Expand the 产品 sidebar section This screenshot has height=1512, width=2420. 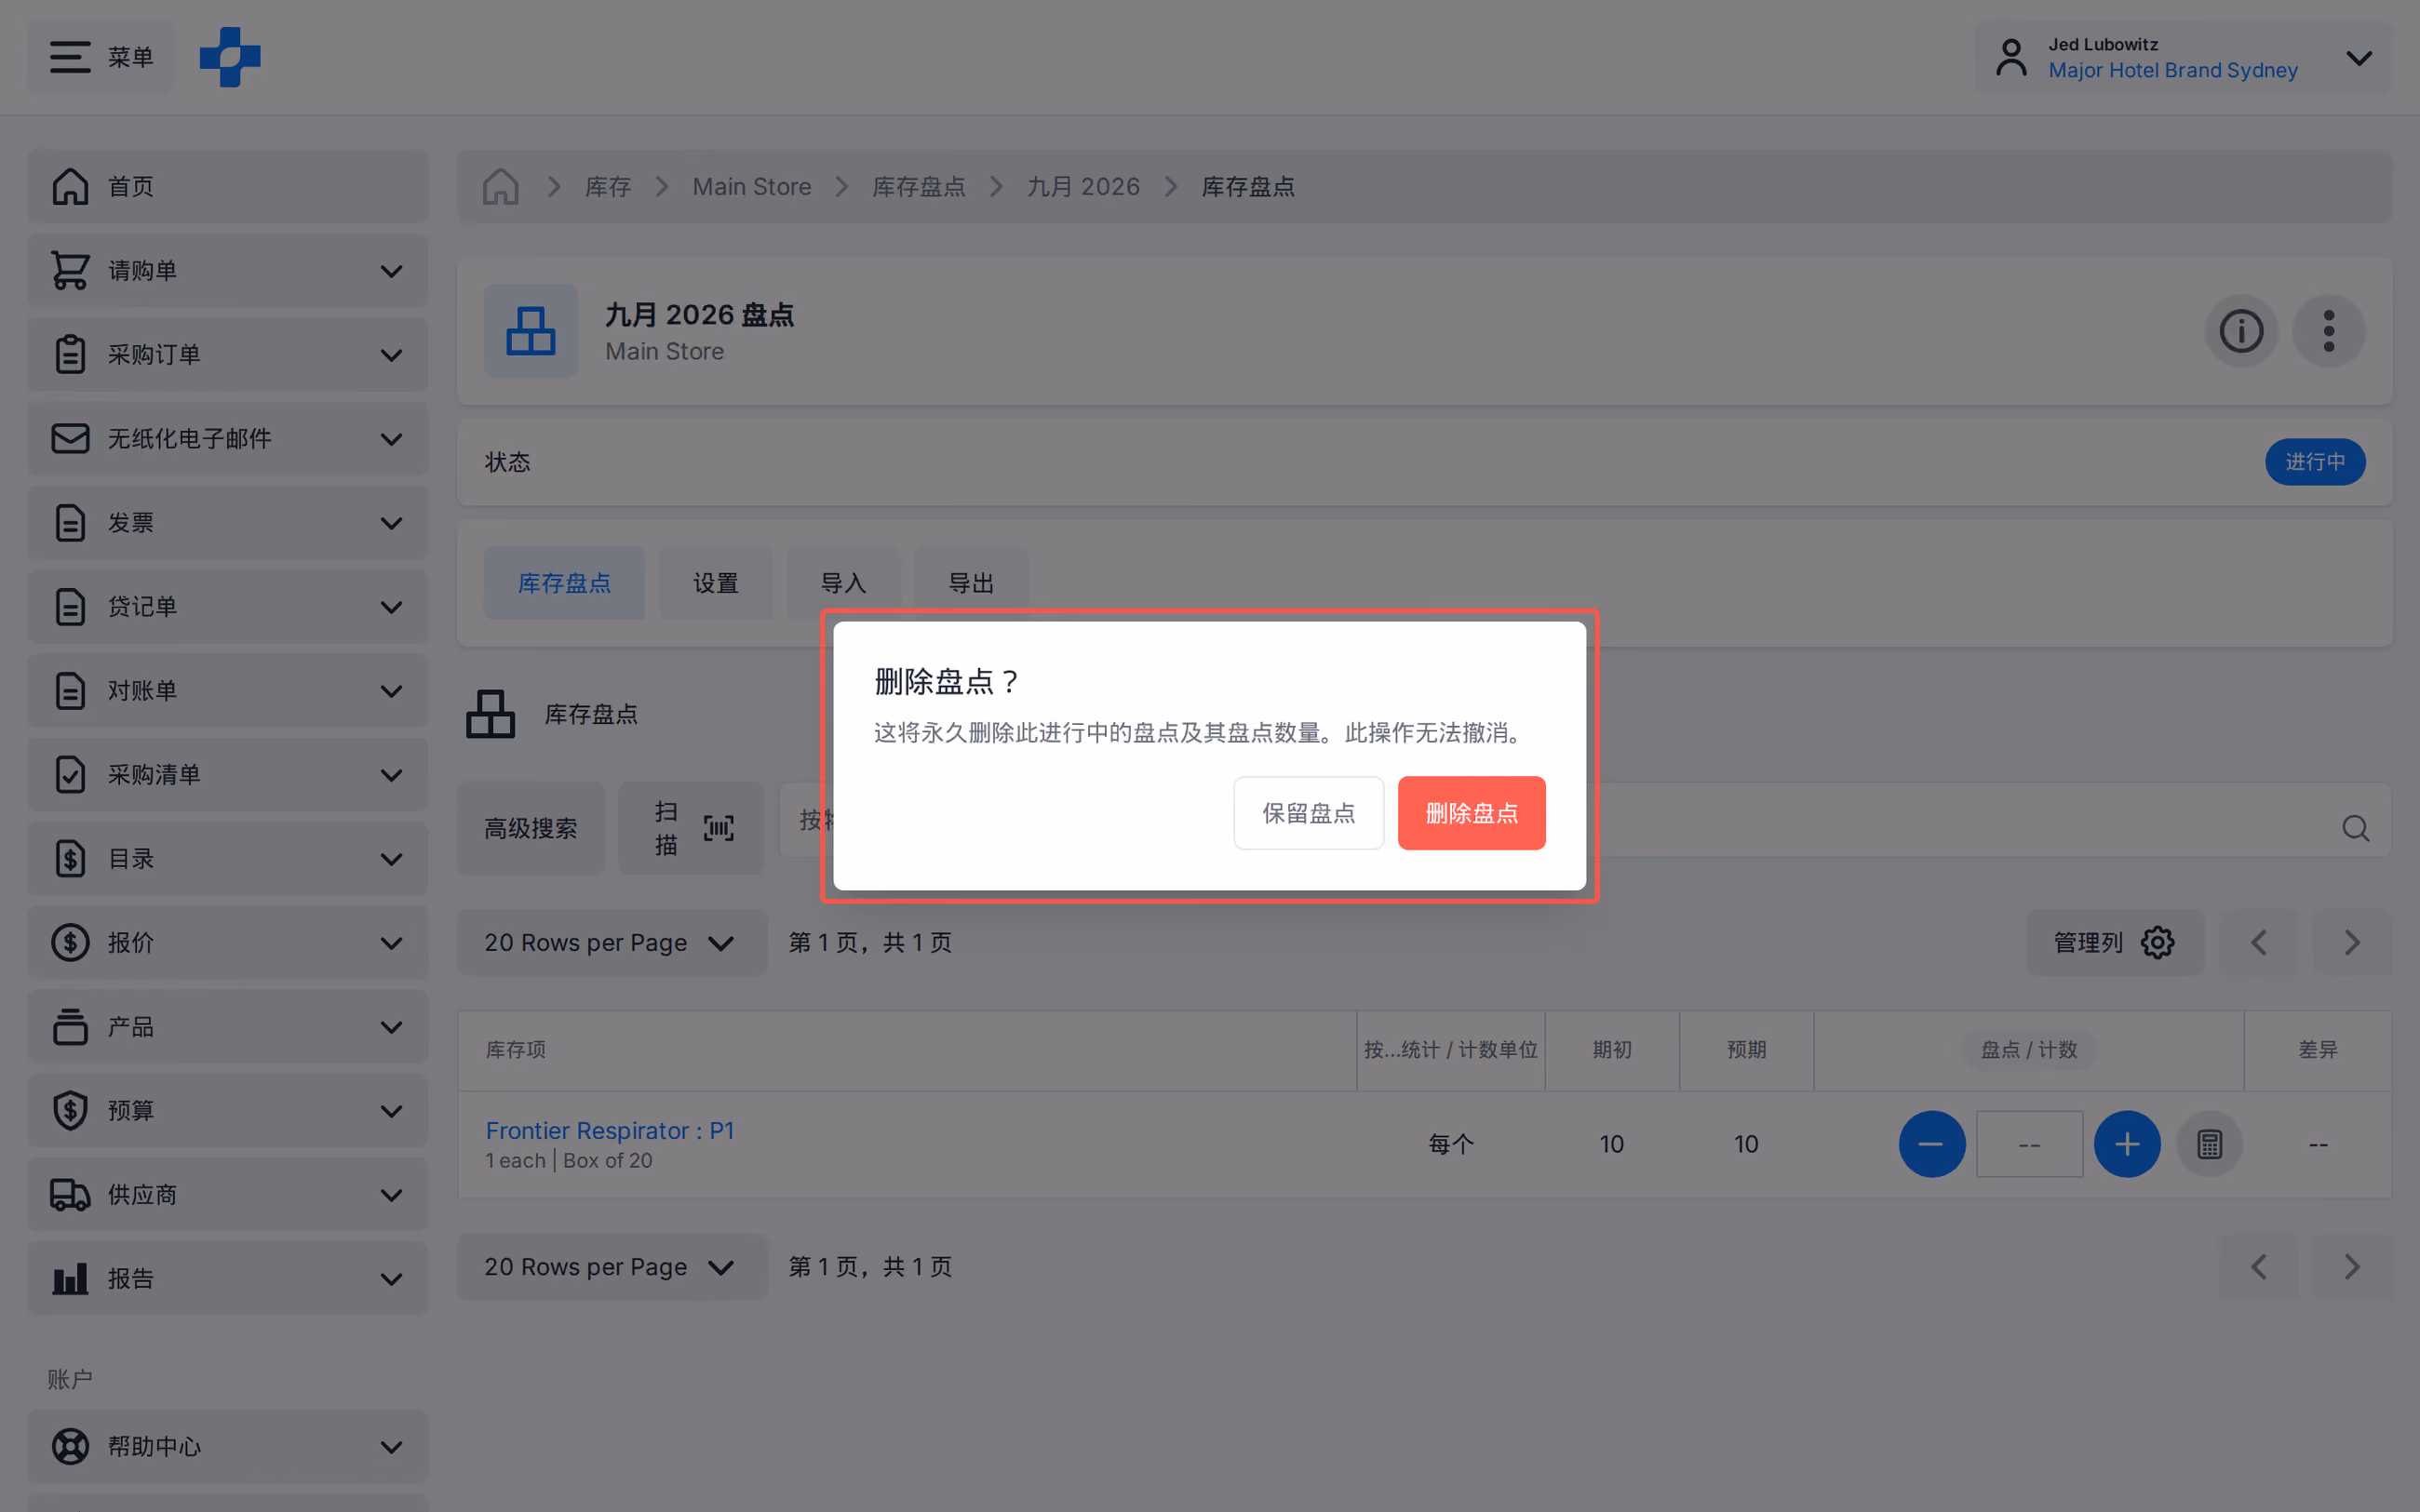click(x=228, y=1027)
